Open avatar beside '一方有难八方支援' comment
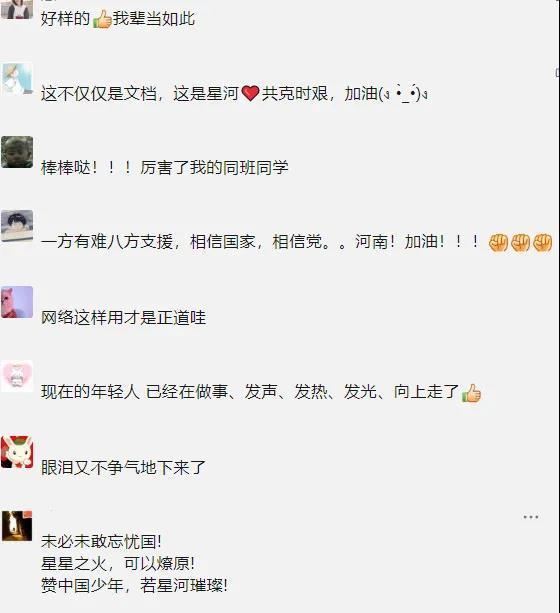Viewport: 560px width, 613px height. [17, 226]
